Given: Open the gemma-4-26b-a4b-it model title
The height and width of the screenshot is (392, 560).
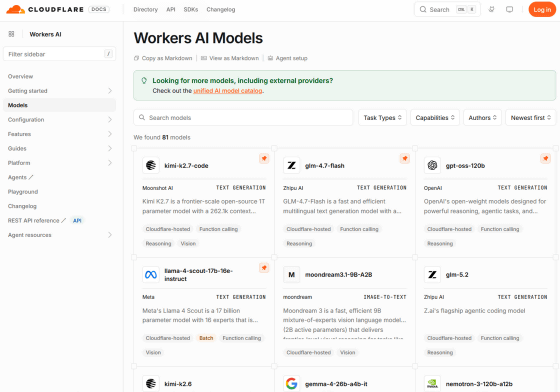Looking at the screenshot, I should tap(336, 384).
